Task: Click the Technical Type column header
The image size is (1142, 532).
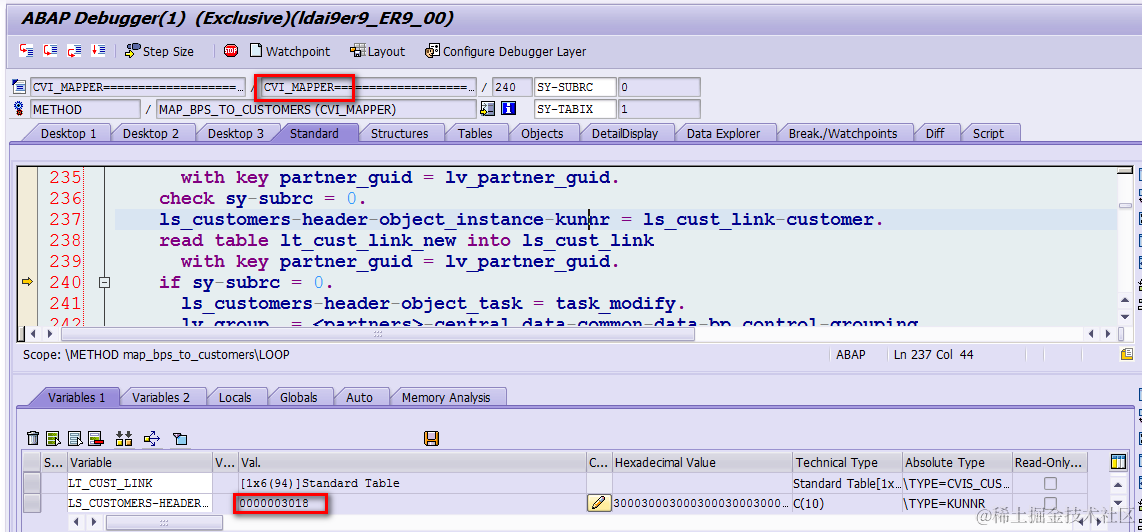Action: click(x=847, y=462)
